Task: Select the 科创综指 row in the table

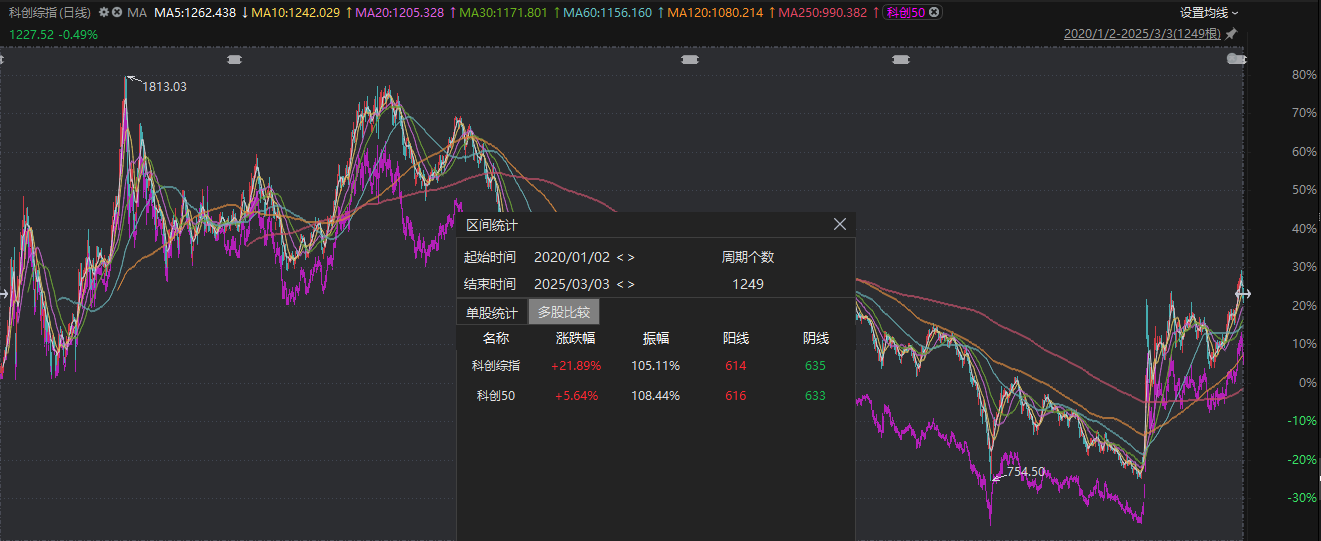Action: point(656,366)
